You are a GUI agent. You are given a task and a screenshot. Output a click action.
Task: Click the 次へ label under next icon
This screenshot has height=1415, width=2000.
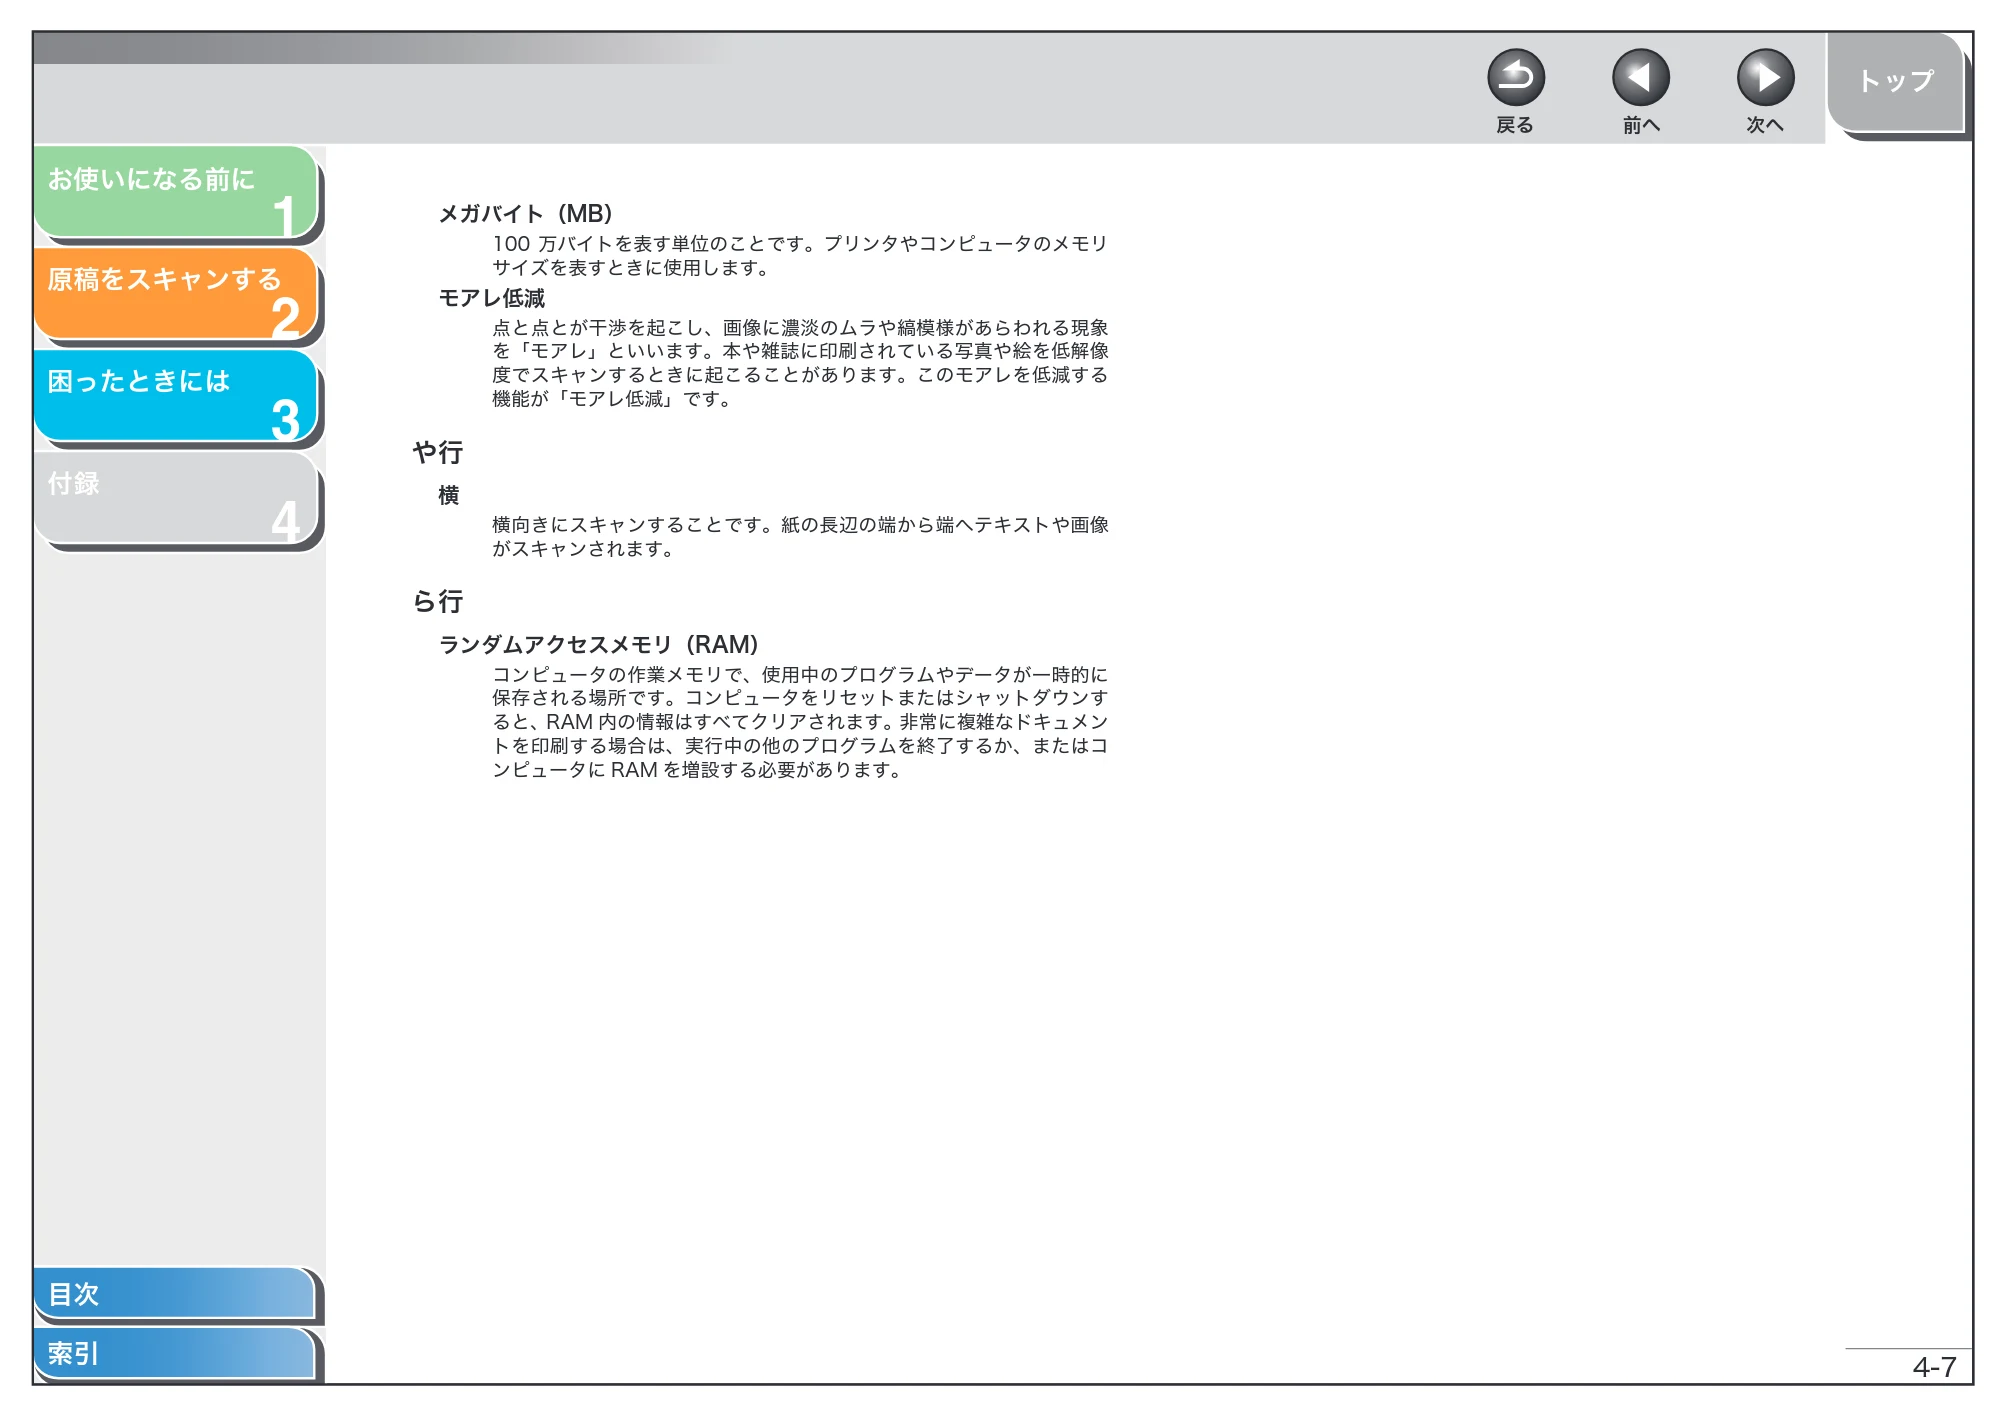1765,125
